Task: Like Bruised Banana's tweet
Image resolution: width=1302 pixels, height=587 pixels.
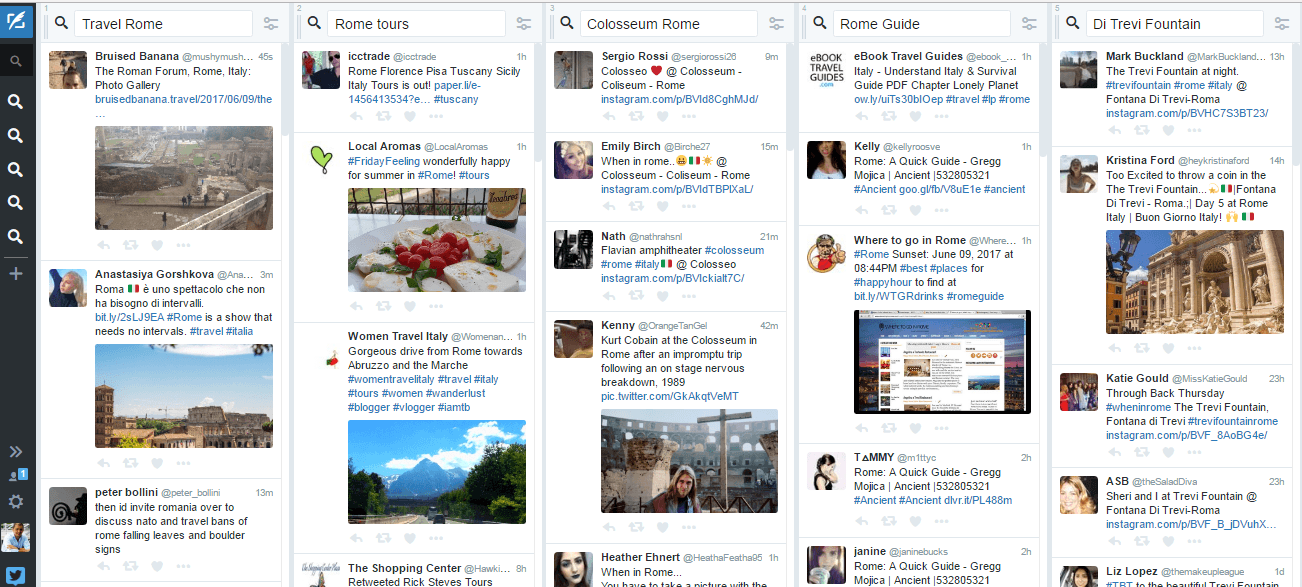Action: click(x=157, y=245)
